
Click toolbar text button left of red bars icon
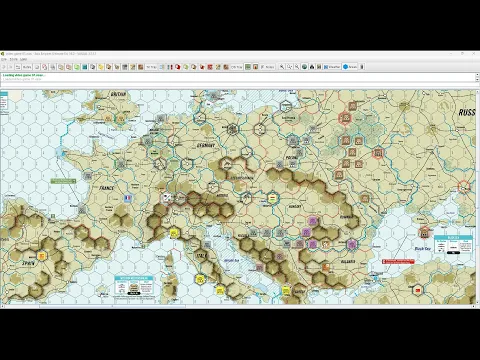coord(151,67)
